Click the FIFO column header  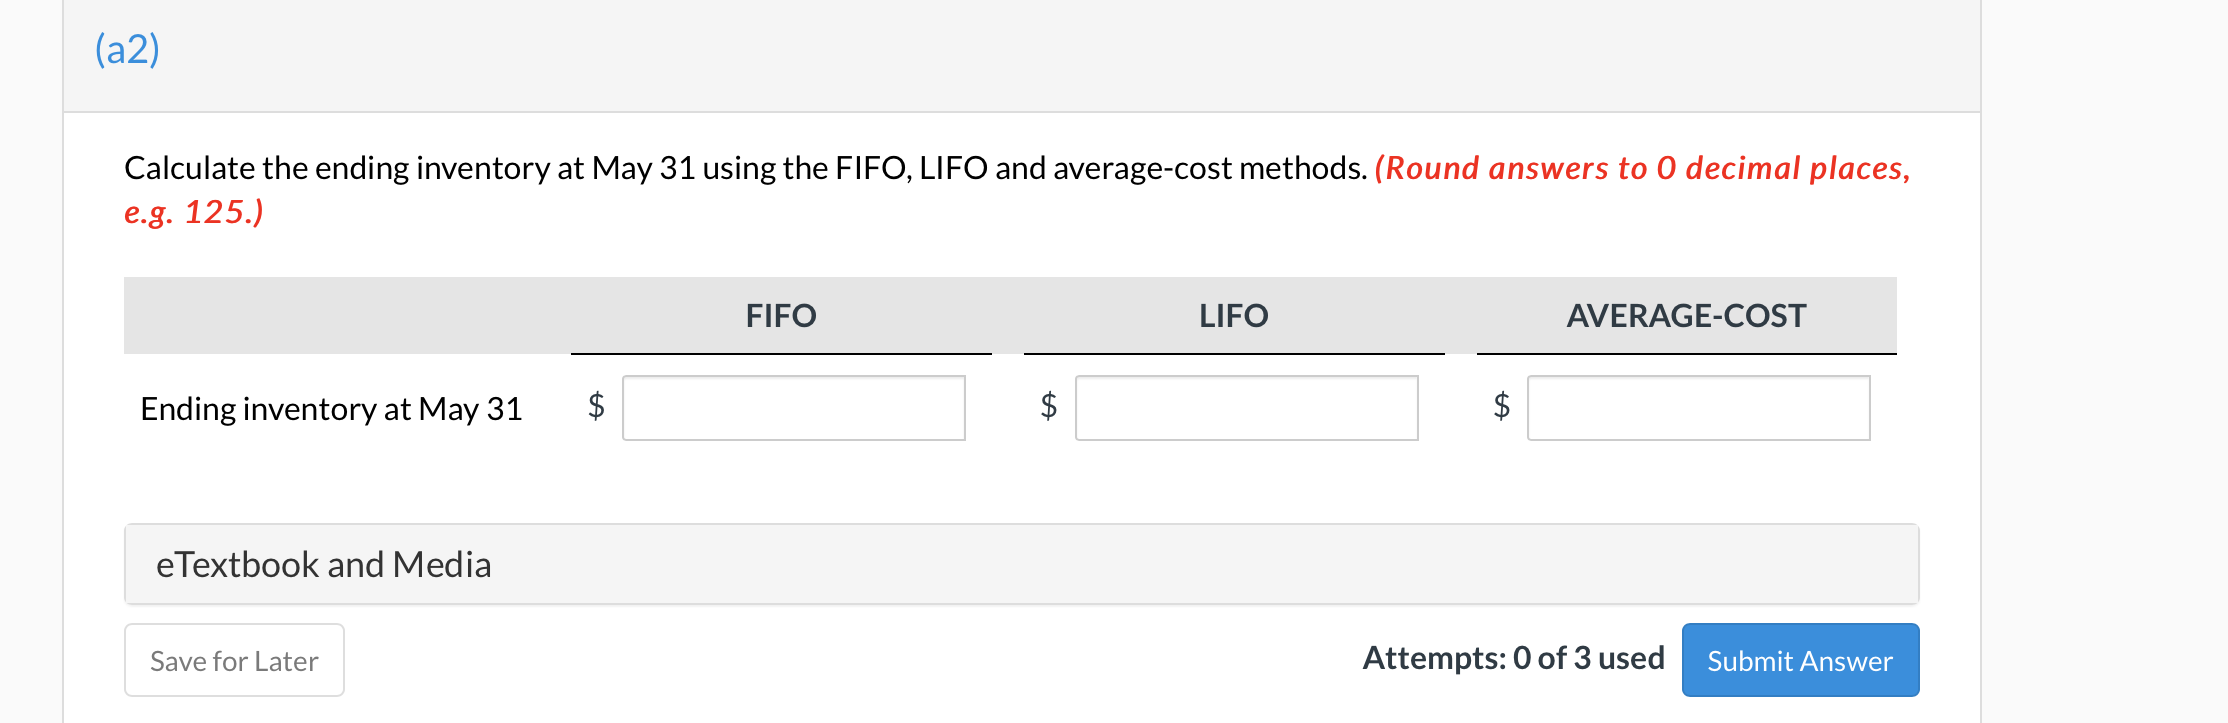781,316
